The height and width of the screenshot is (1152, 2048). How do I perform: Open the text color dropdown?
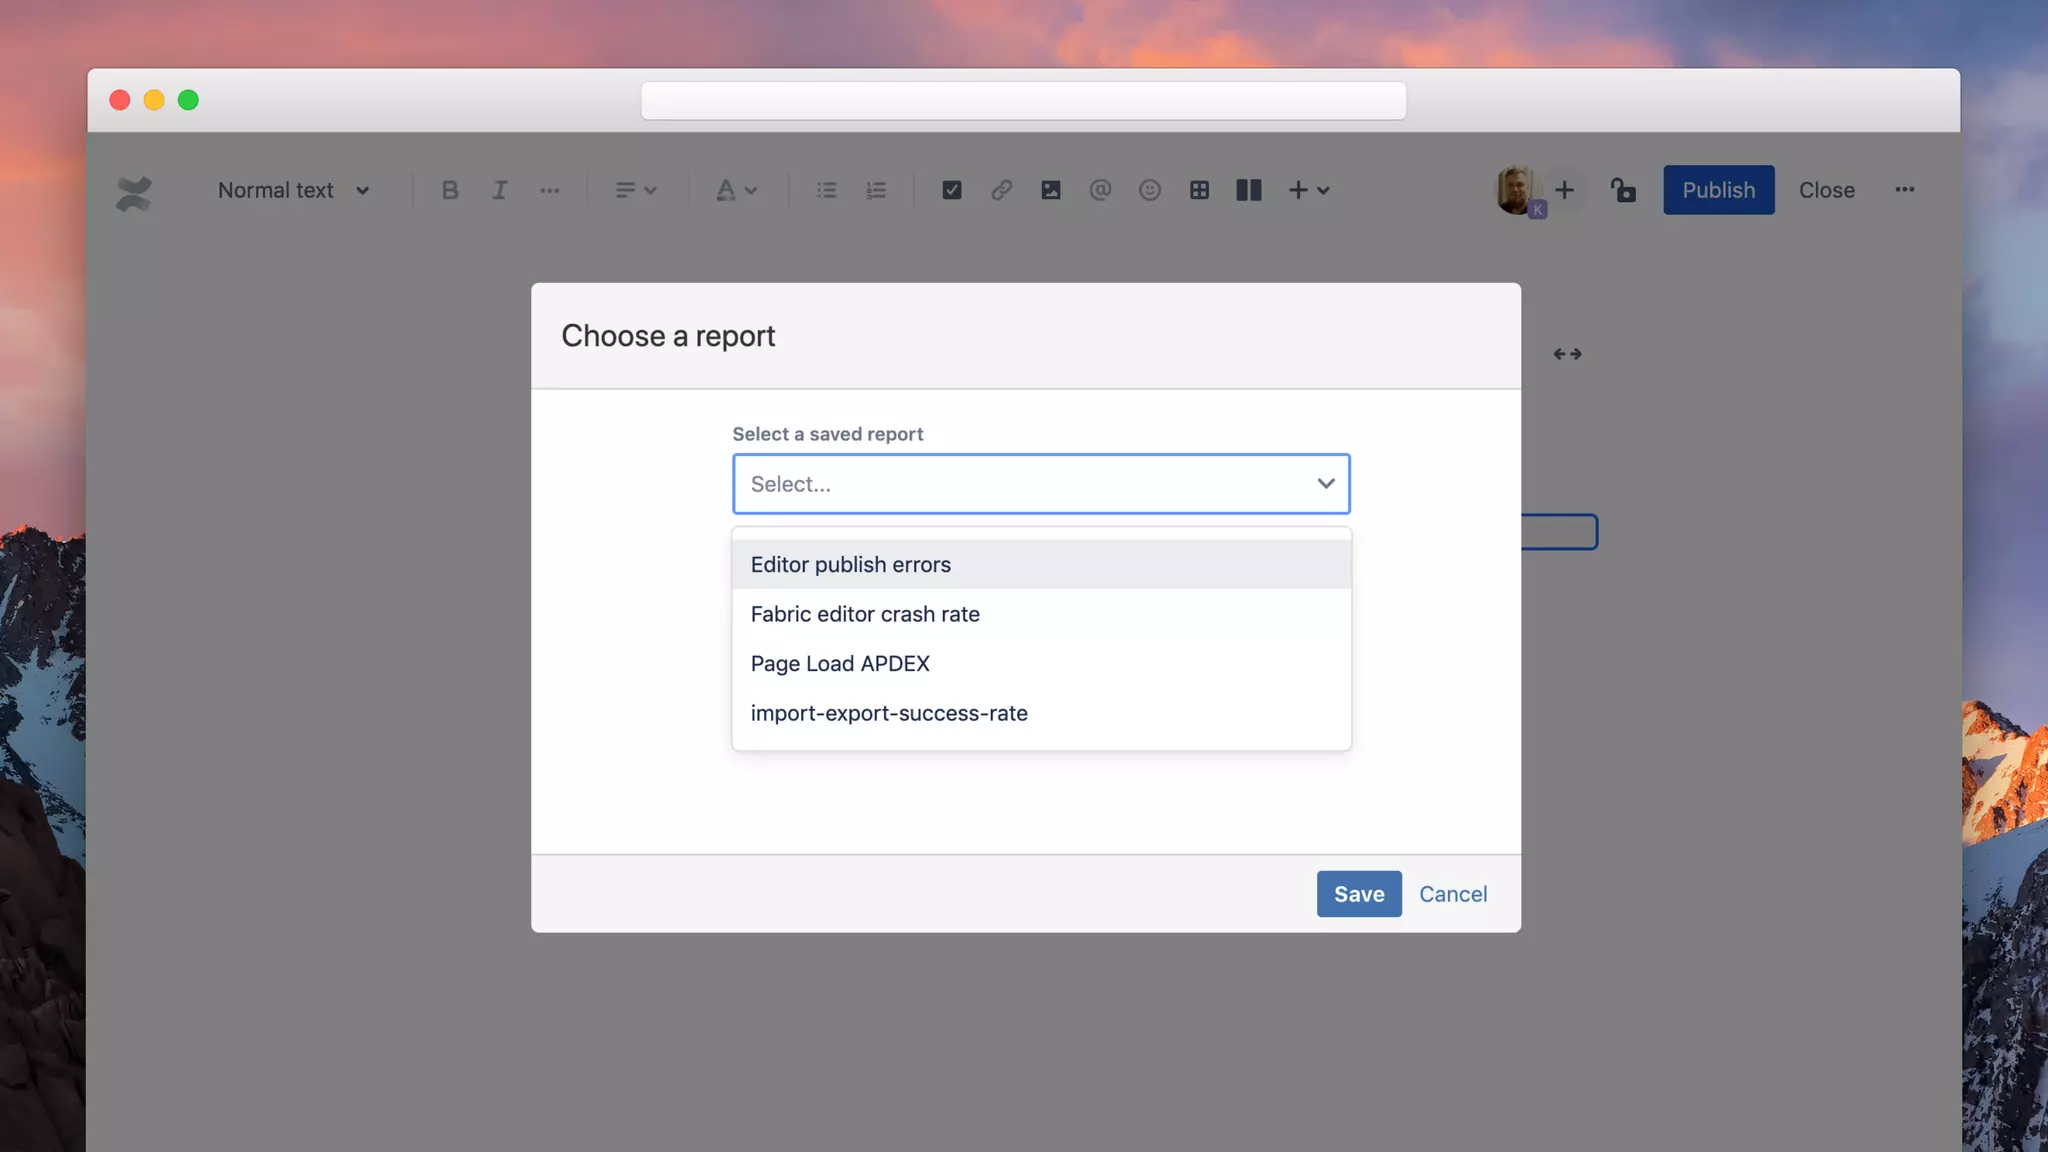click(x=736, y=190)
